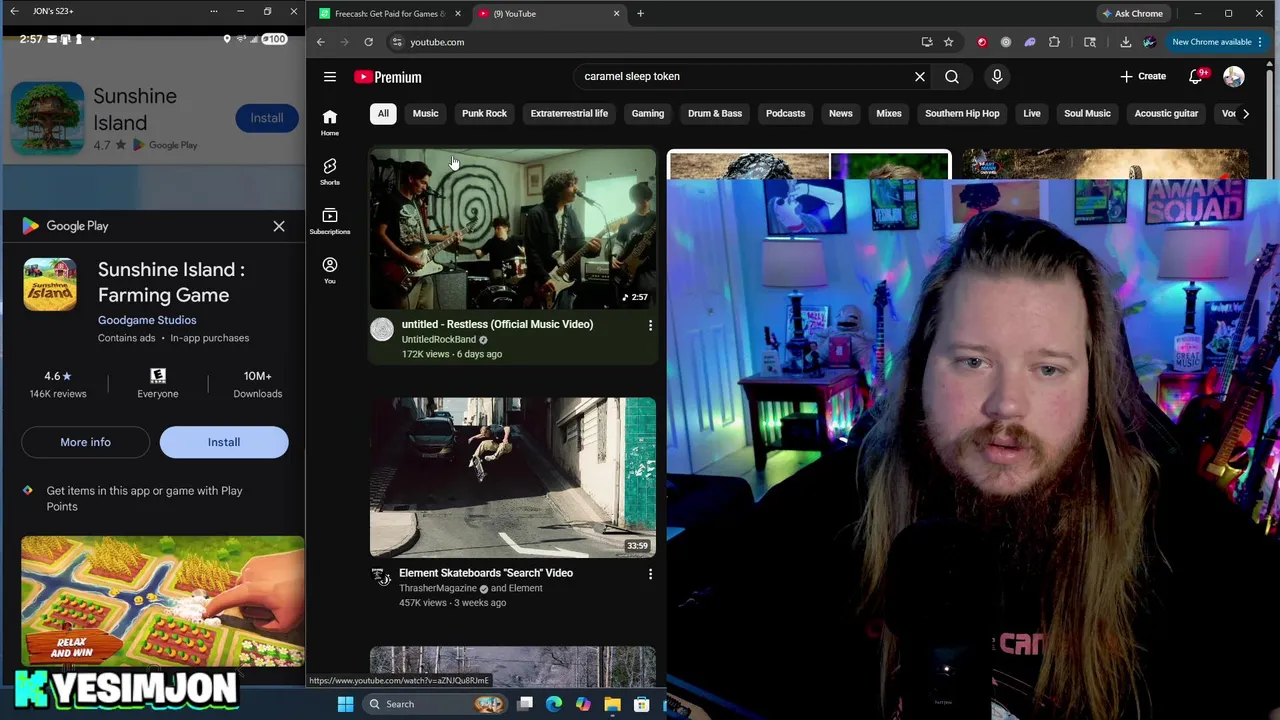Open new Chrome tab with plus

tap(640, 14)
